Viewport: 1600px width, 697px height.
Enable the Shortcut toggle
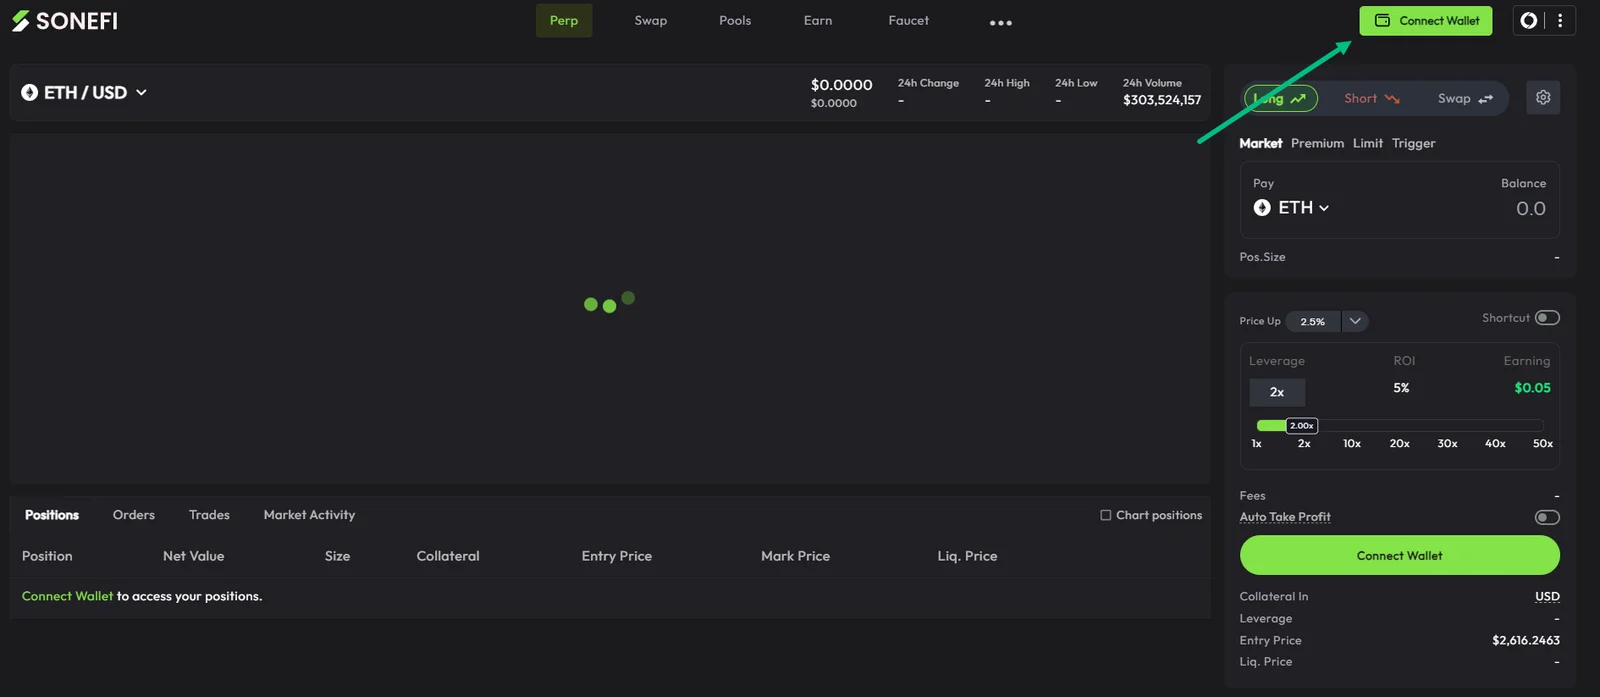(x=1547, y=318)
